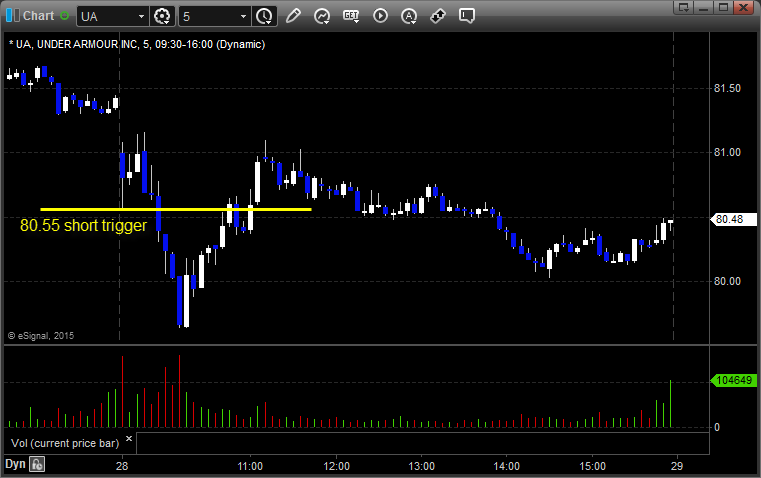The height and width of the screenshot is (478, 761).
Task: Select the yellow 80.55 trigger line
Action: coord(176,209)
